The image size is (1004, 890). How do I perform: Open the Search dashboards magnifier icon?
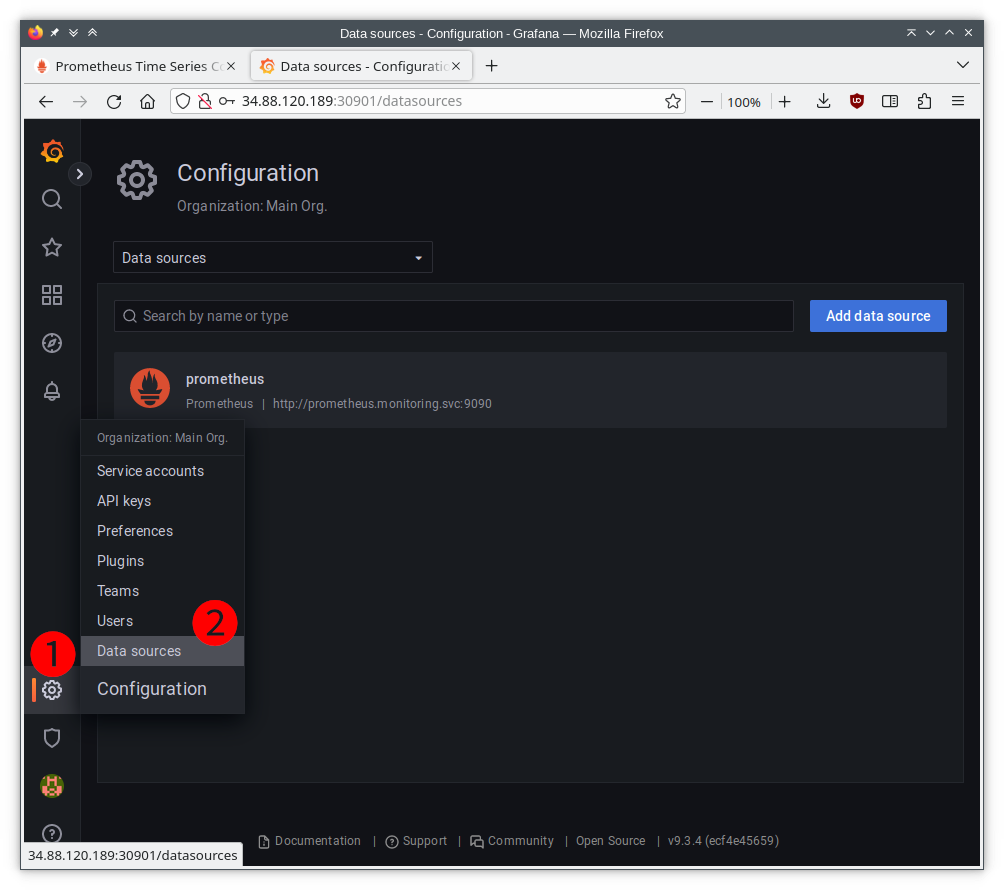click(x=52, y=200)
